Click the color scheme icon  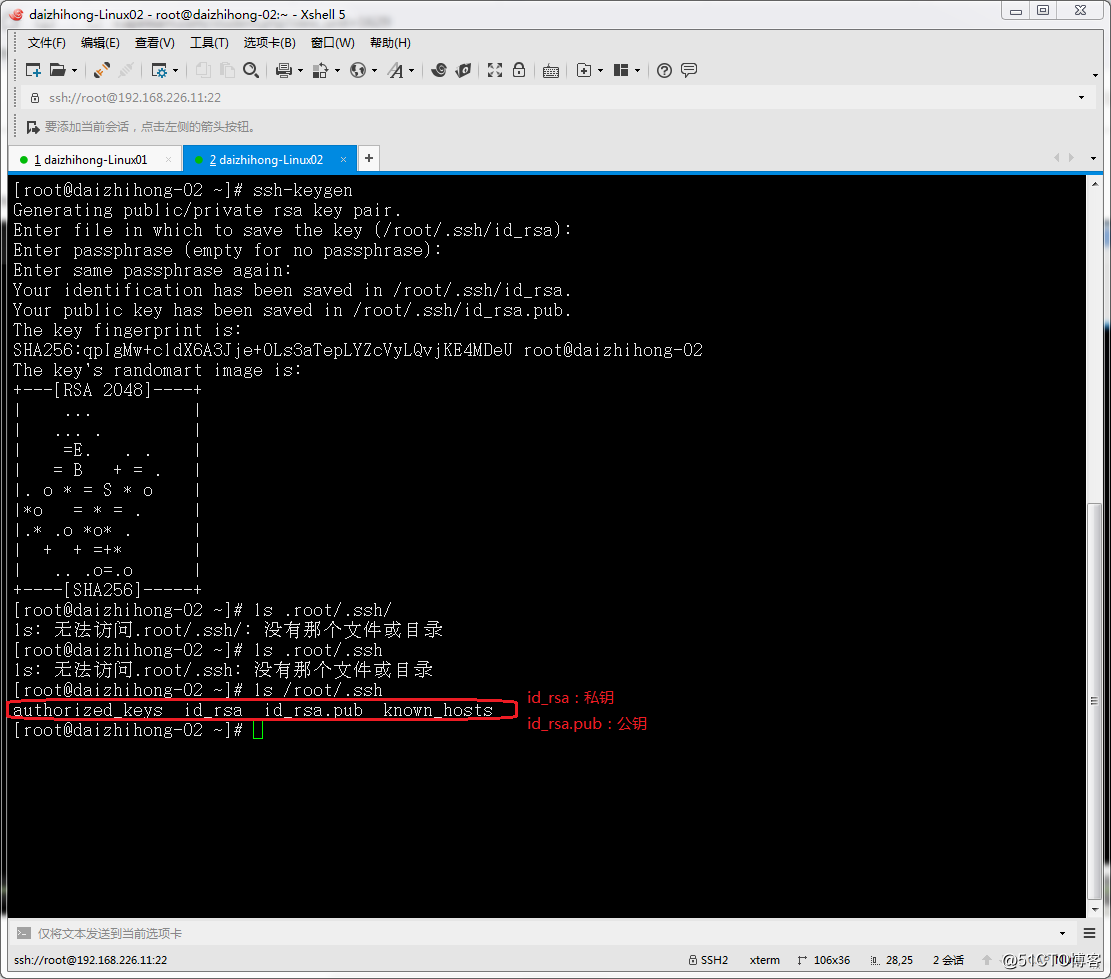coord(321,70)
